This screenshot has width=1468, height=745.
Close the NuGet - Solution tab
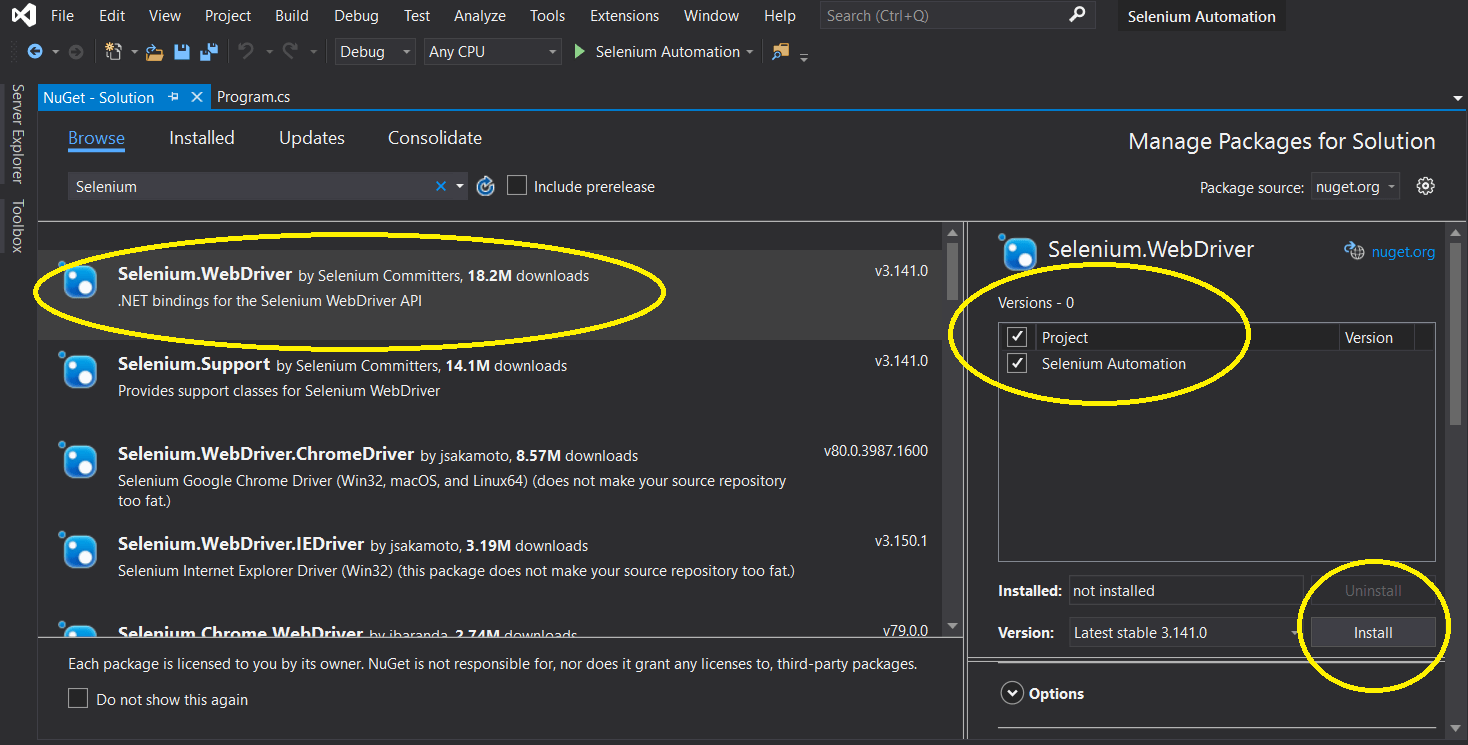coord(196,97)
